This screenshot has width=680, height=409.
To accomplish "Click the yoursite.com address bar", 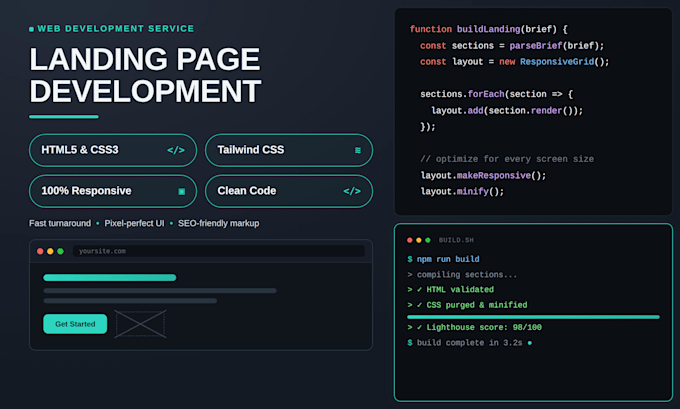I will [x=219, y=251].
